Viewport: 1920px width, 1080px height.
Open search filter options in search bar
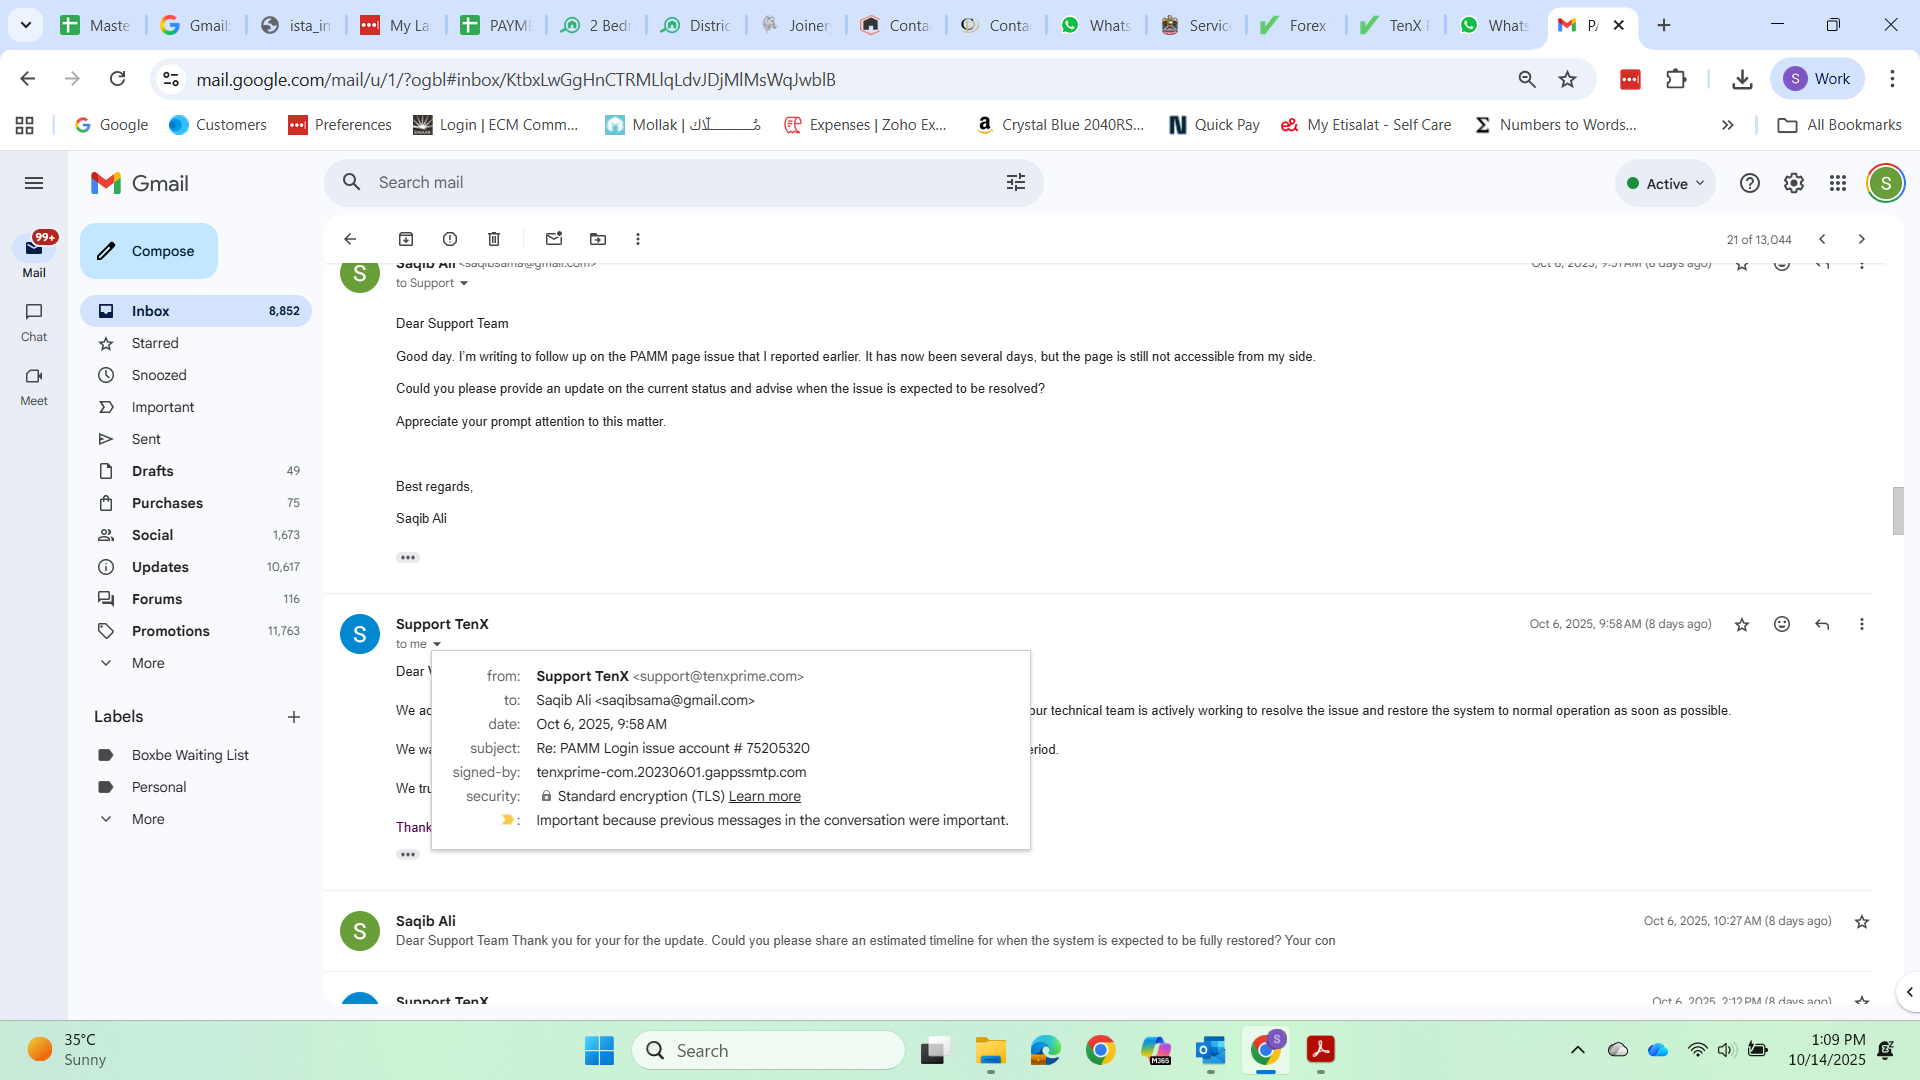(1016, 182)
